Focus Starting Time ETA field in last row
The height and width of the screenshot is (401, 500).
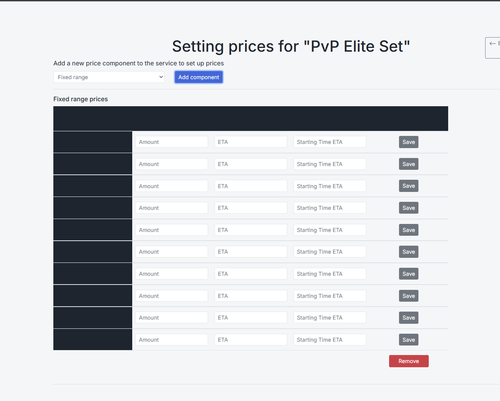330,340
